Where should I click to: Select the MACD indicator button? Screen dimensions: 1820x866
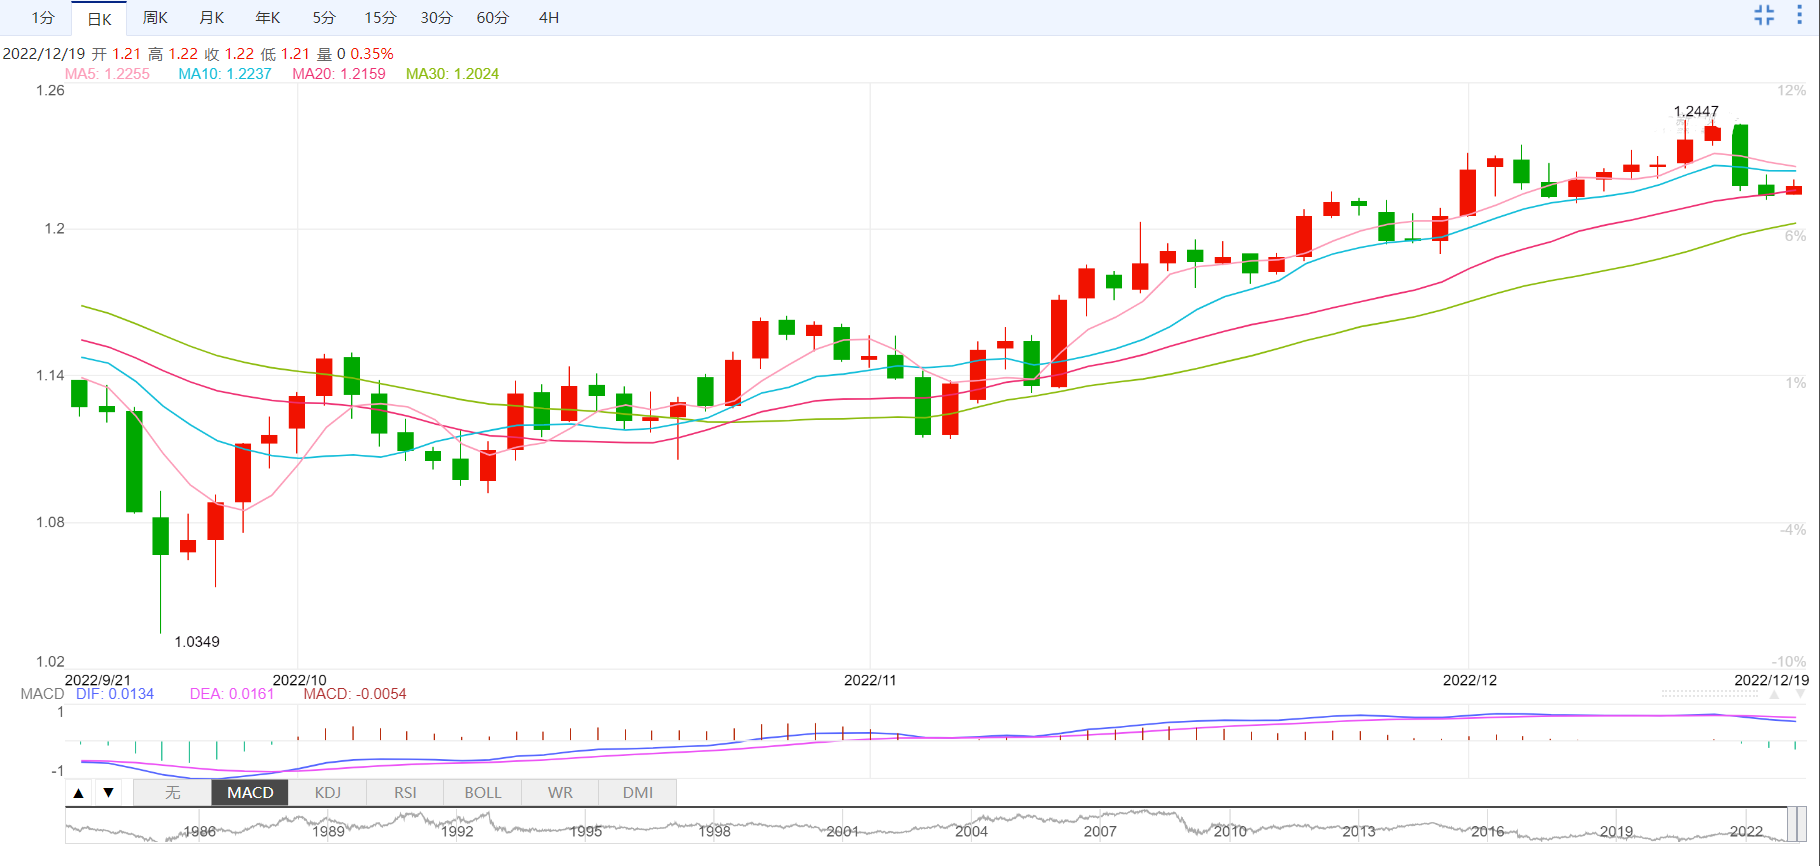pyautogui.click(x=250, y=793)
